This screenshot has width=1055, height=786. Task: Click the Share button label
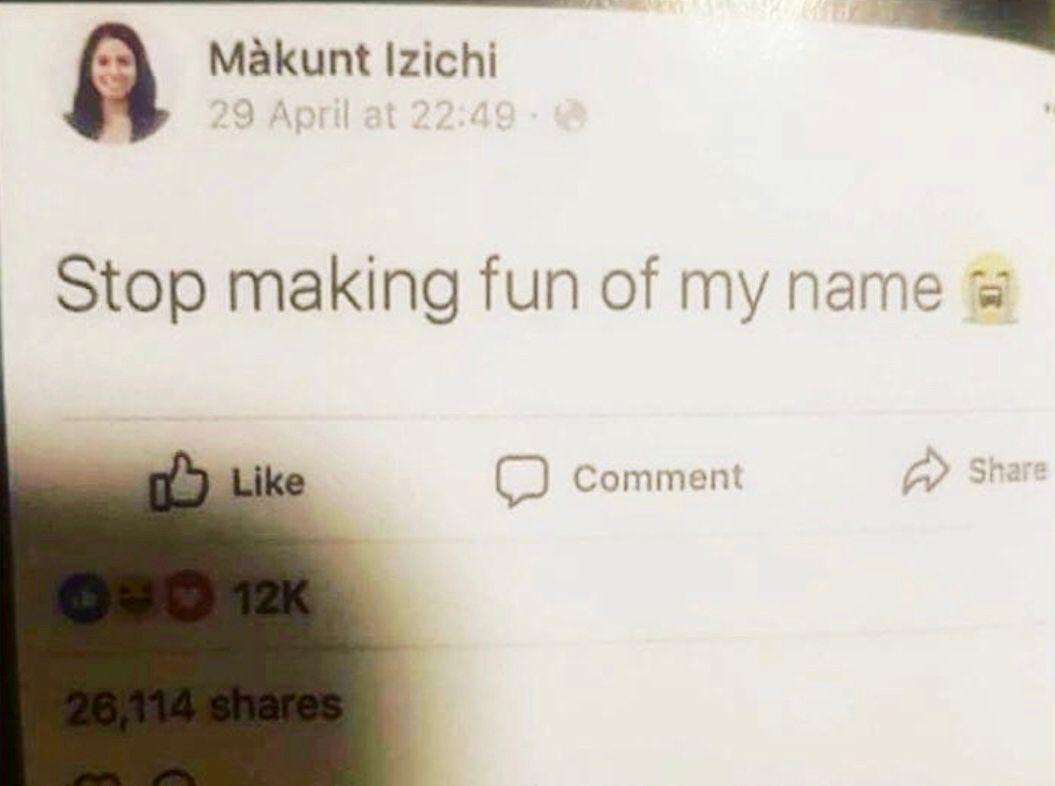tap(1009, 470)
